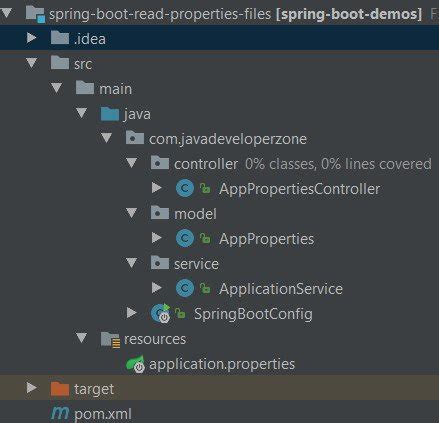Click the src folder icon
439x423 pixels.
click(x=60, y=63)
